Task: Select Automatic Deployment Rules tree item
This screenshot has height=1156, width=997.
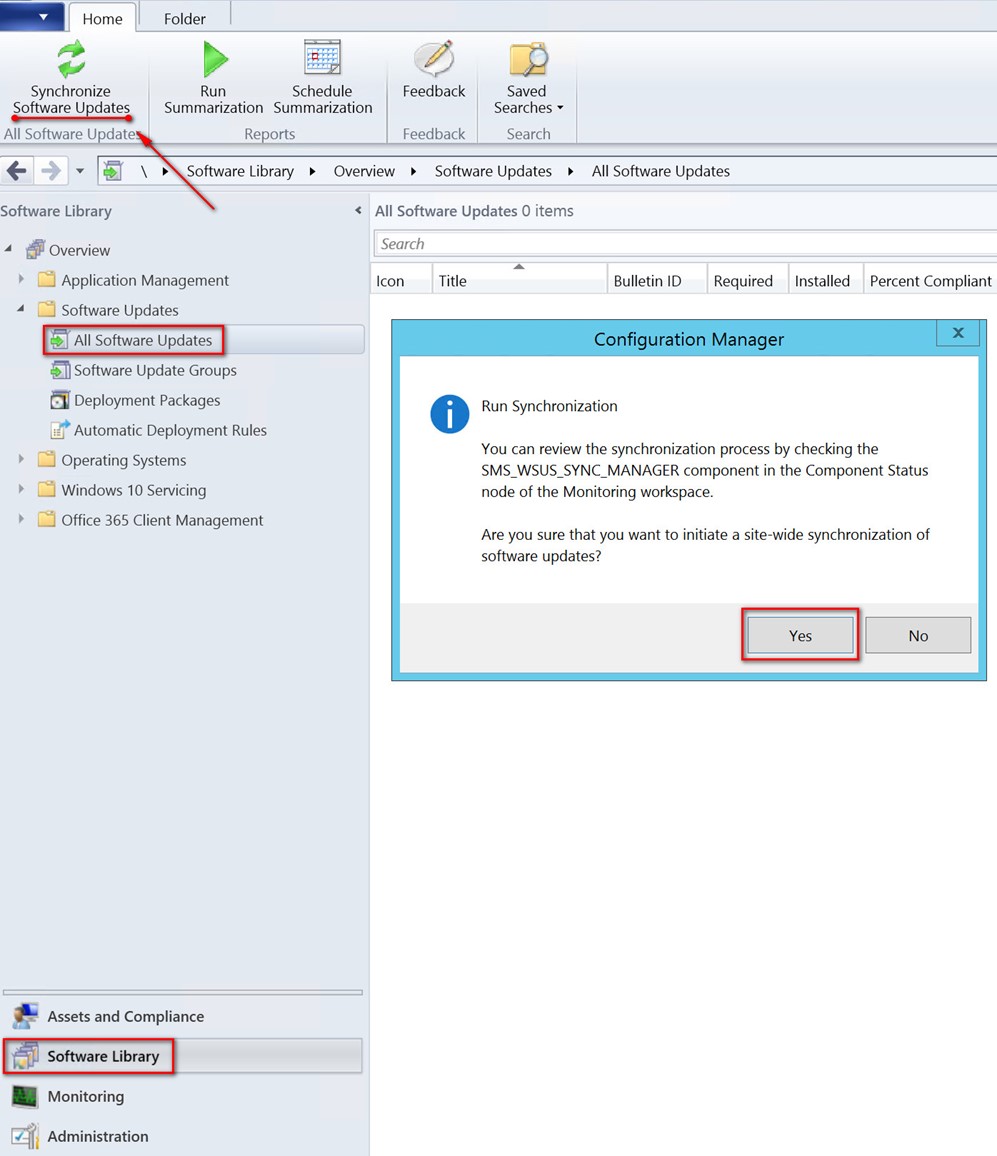Action: 170,430
